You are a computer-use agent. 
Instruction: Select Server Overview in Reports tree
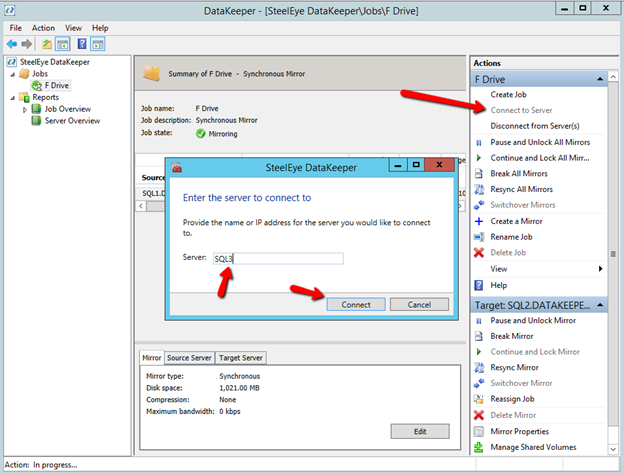pyautogui.click(x=72, y=120)
